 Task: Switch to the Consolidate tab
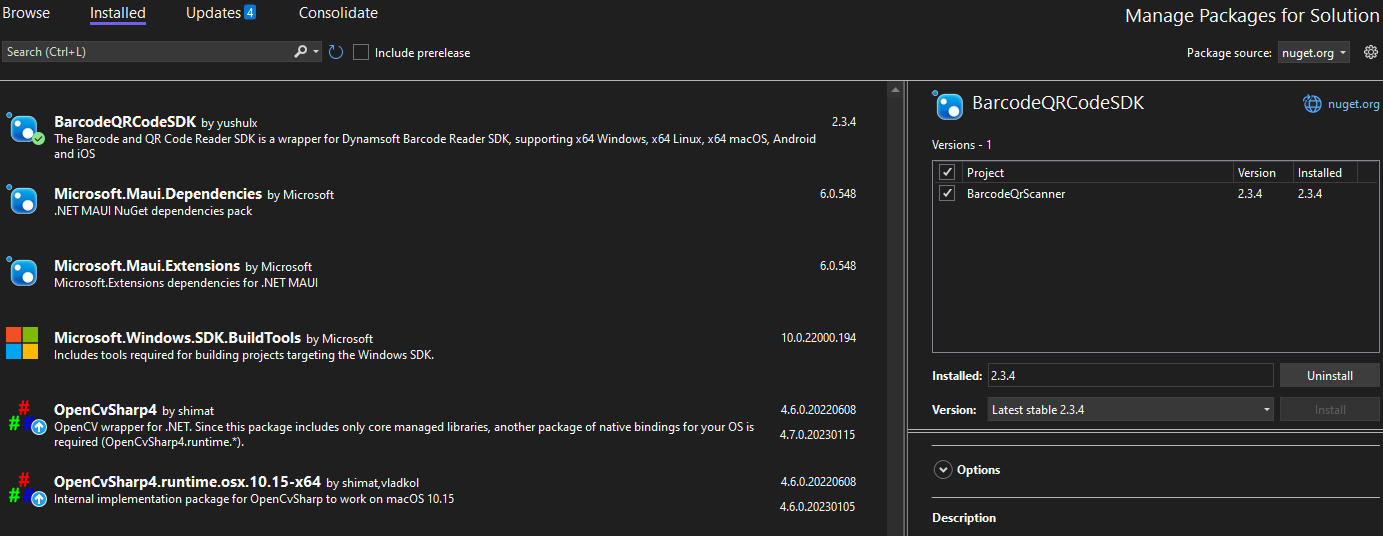338,13
